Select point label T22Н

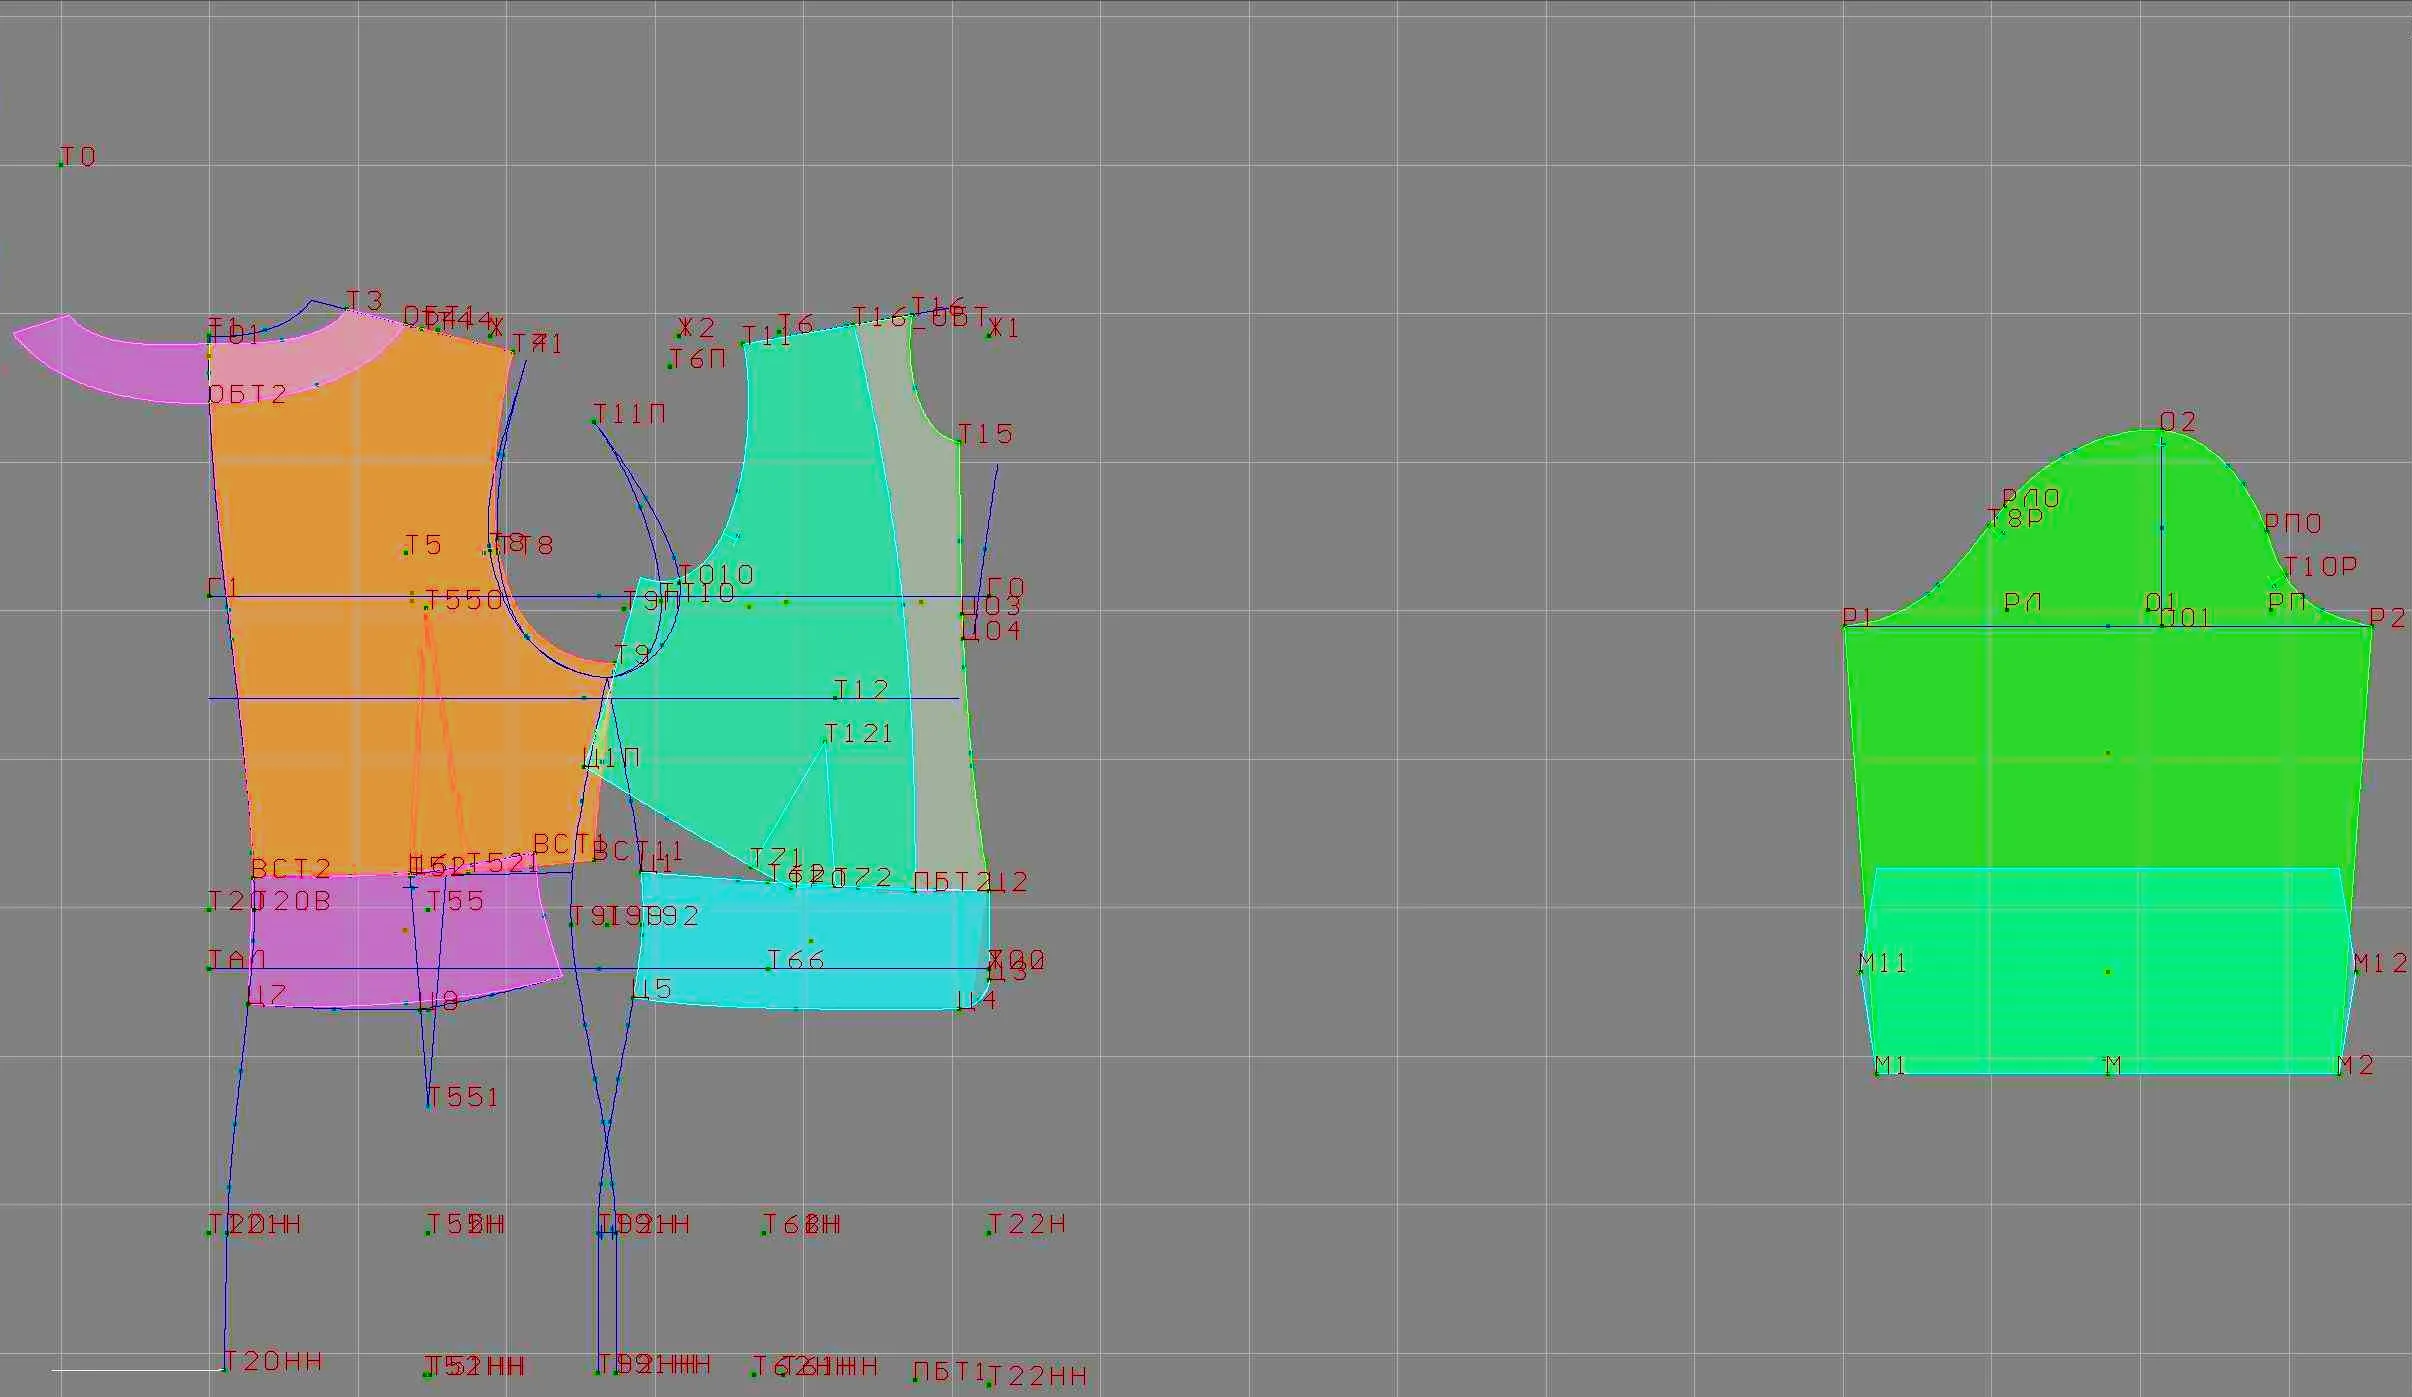click(1027, 1224)
